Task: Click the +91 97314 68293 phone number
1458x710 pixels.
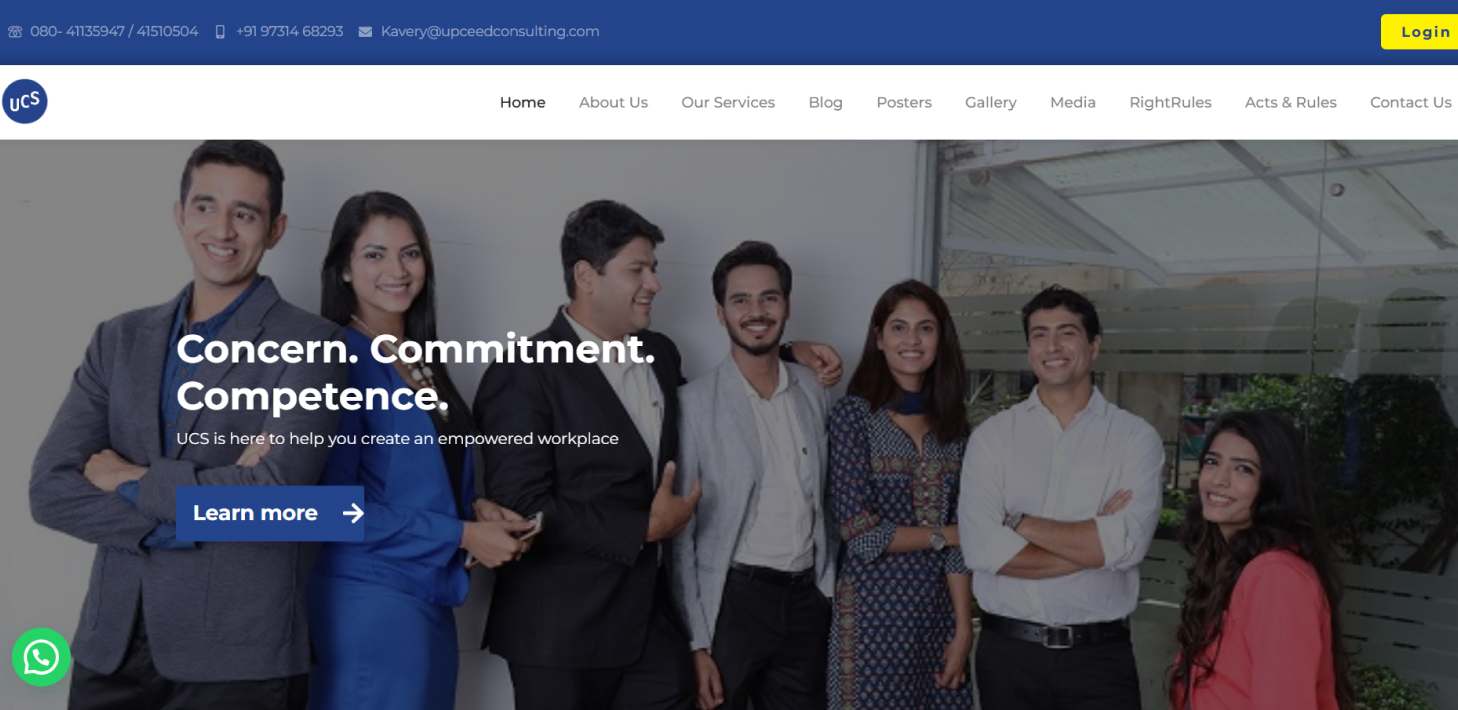Action: [x=289, y=31]
